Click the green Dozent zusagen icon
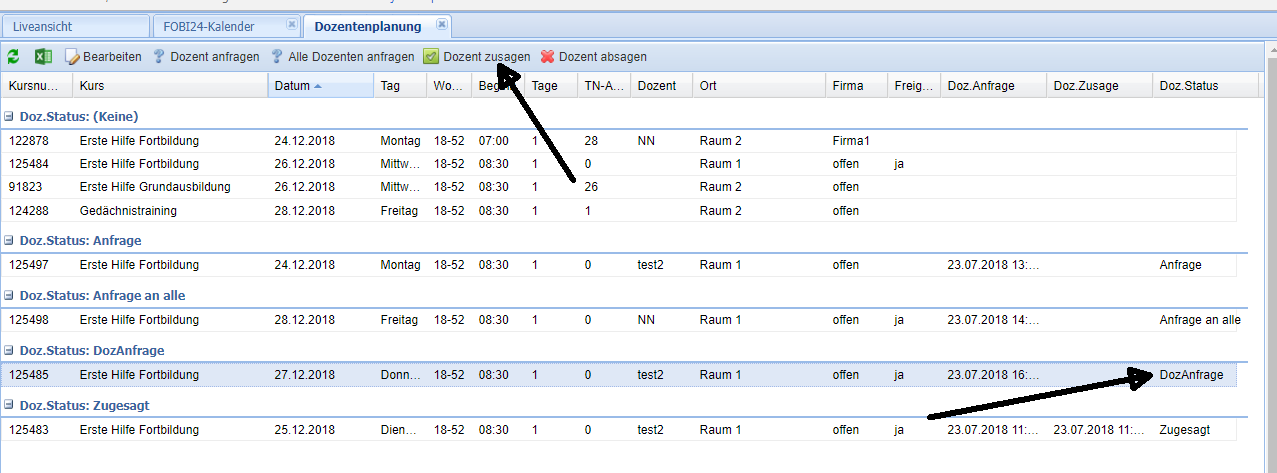1277x473 pixels. point(431,57)
